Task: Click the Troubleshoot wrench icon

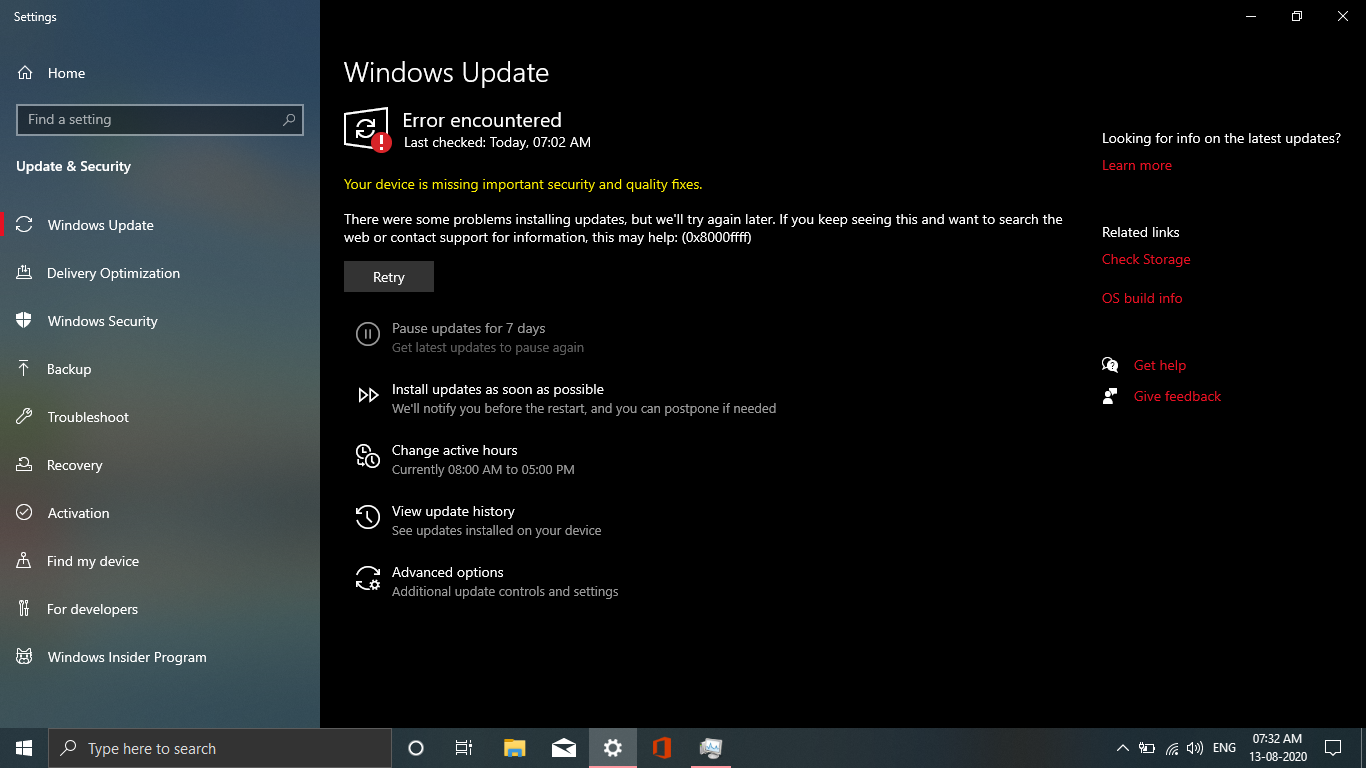Action: tap(25, 417)
